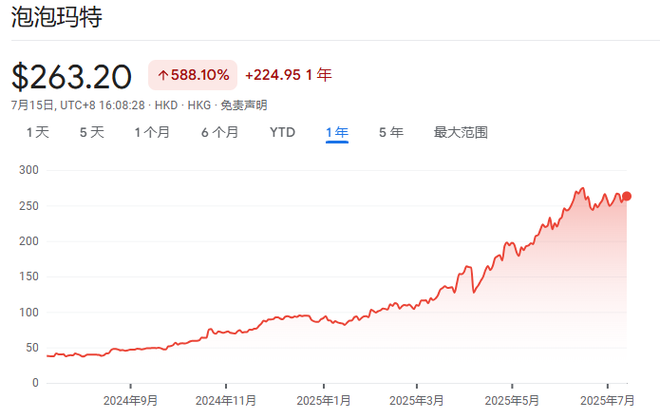Click the 2024年11月 axis label
The width and height of the screenshot is (660, 419).
click(x=226, y=400)
